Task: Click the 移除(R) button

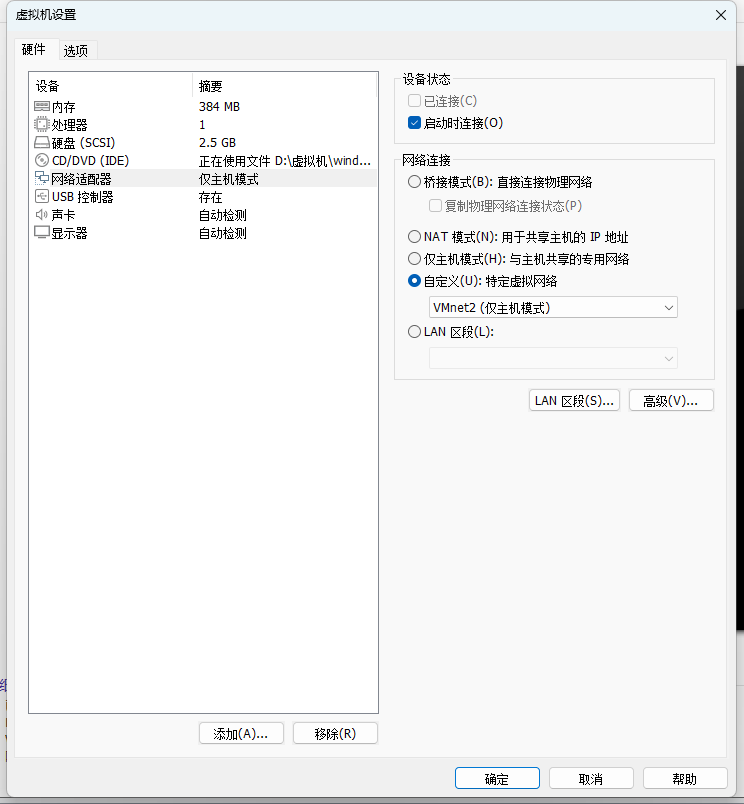Action: [x=335, y=733]
